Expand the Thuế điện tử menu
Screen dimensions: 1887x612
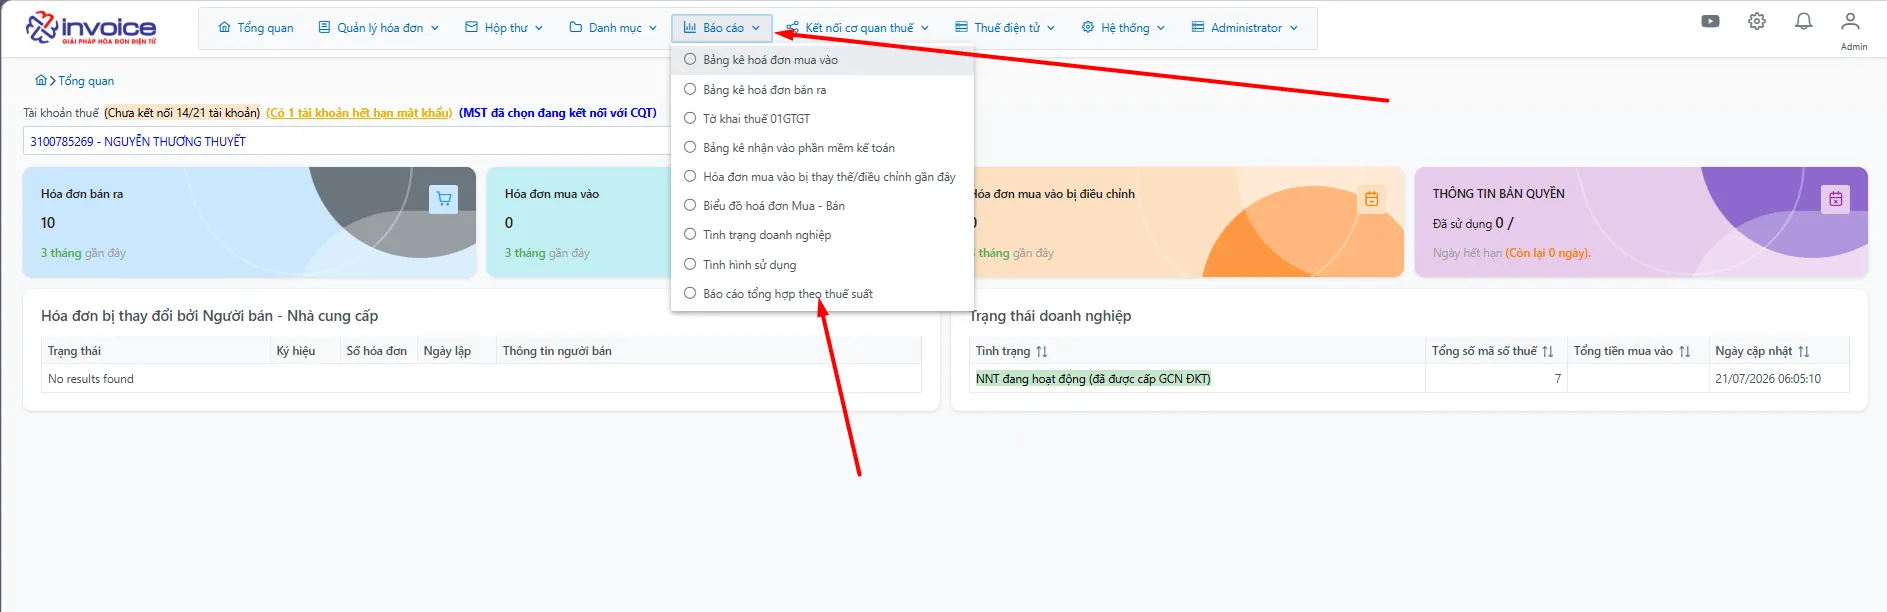click(x=1005, y=28)
